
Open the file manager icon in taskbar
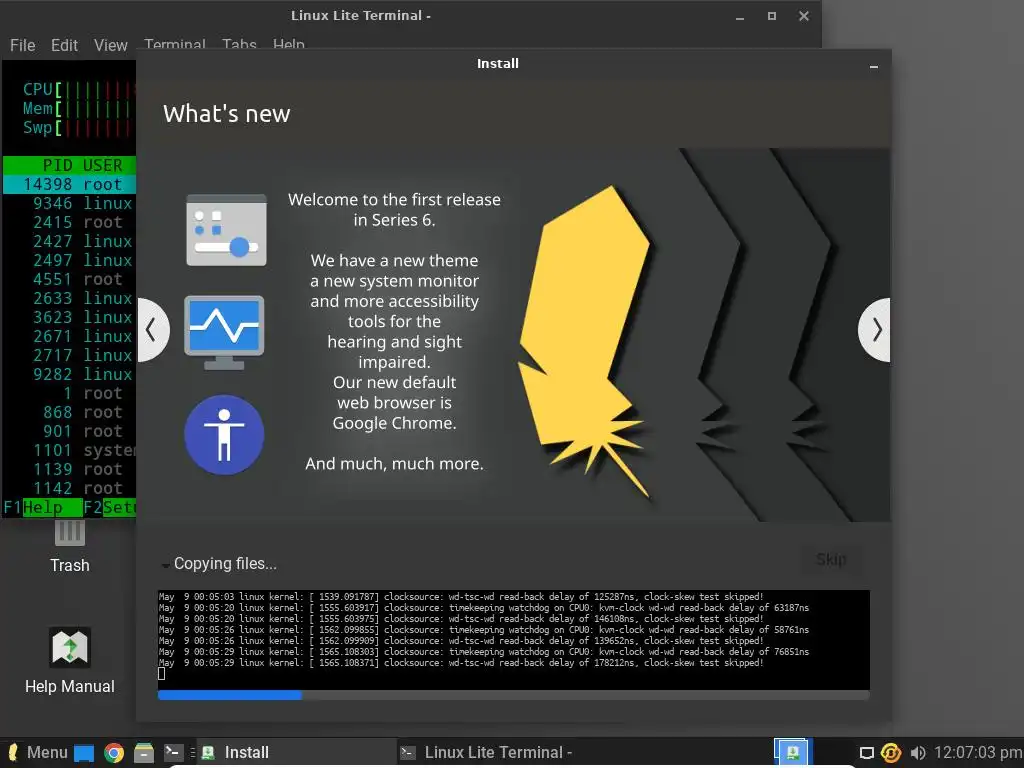click(x=144, y=753)
